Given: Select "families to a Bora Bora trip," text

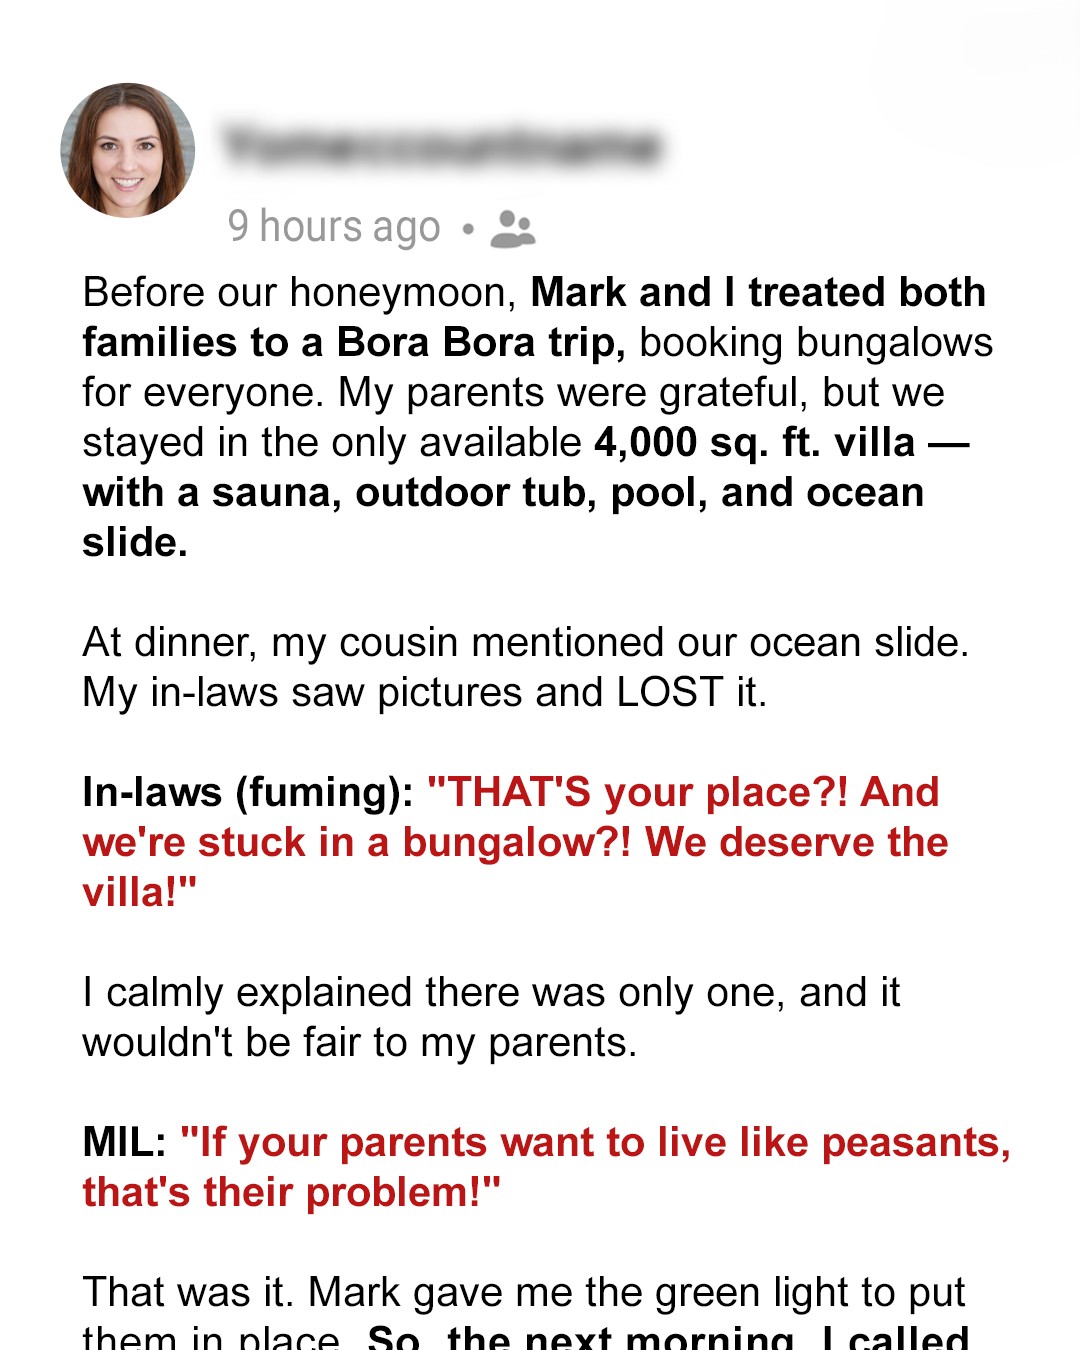Looking at the screenshot, I should click(353, 343).
